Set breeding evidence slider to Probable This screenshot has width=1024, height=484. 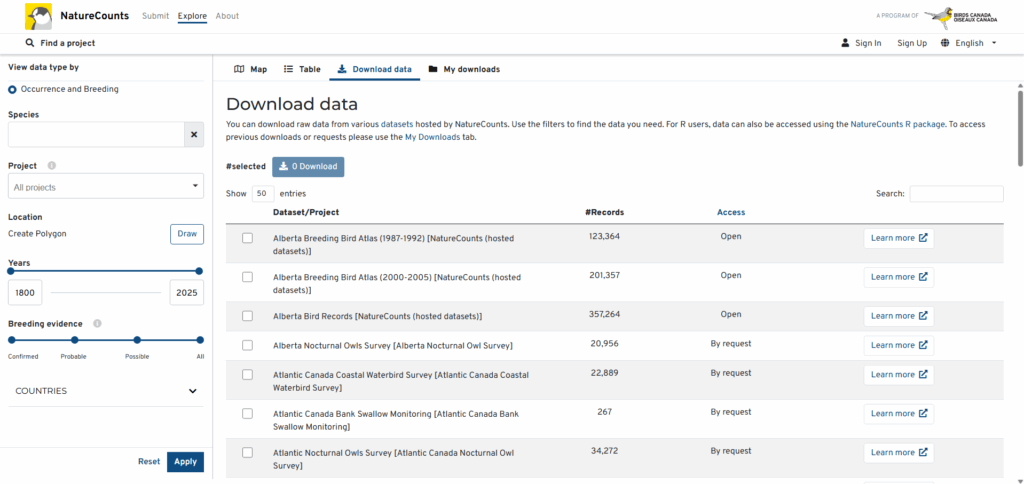tap(74, 340)
